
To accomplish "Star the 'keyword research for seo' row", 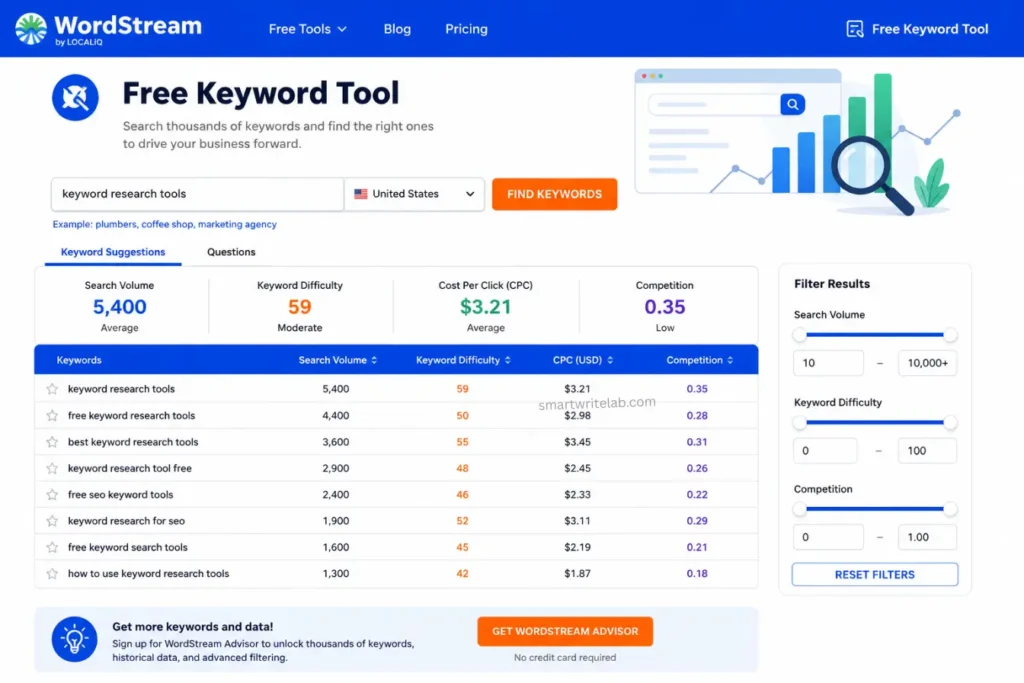I will point(52,521).
